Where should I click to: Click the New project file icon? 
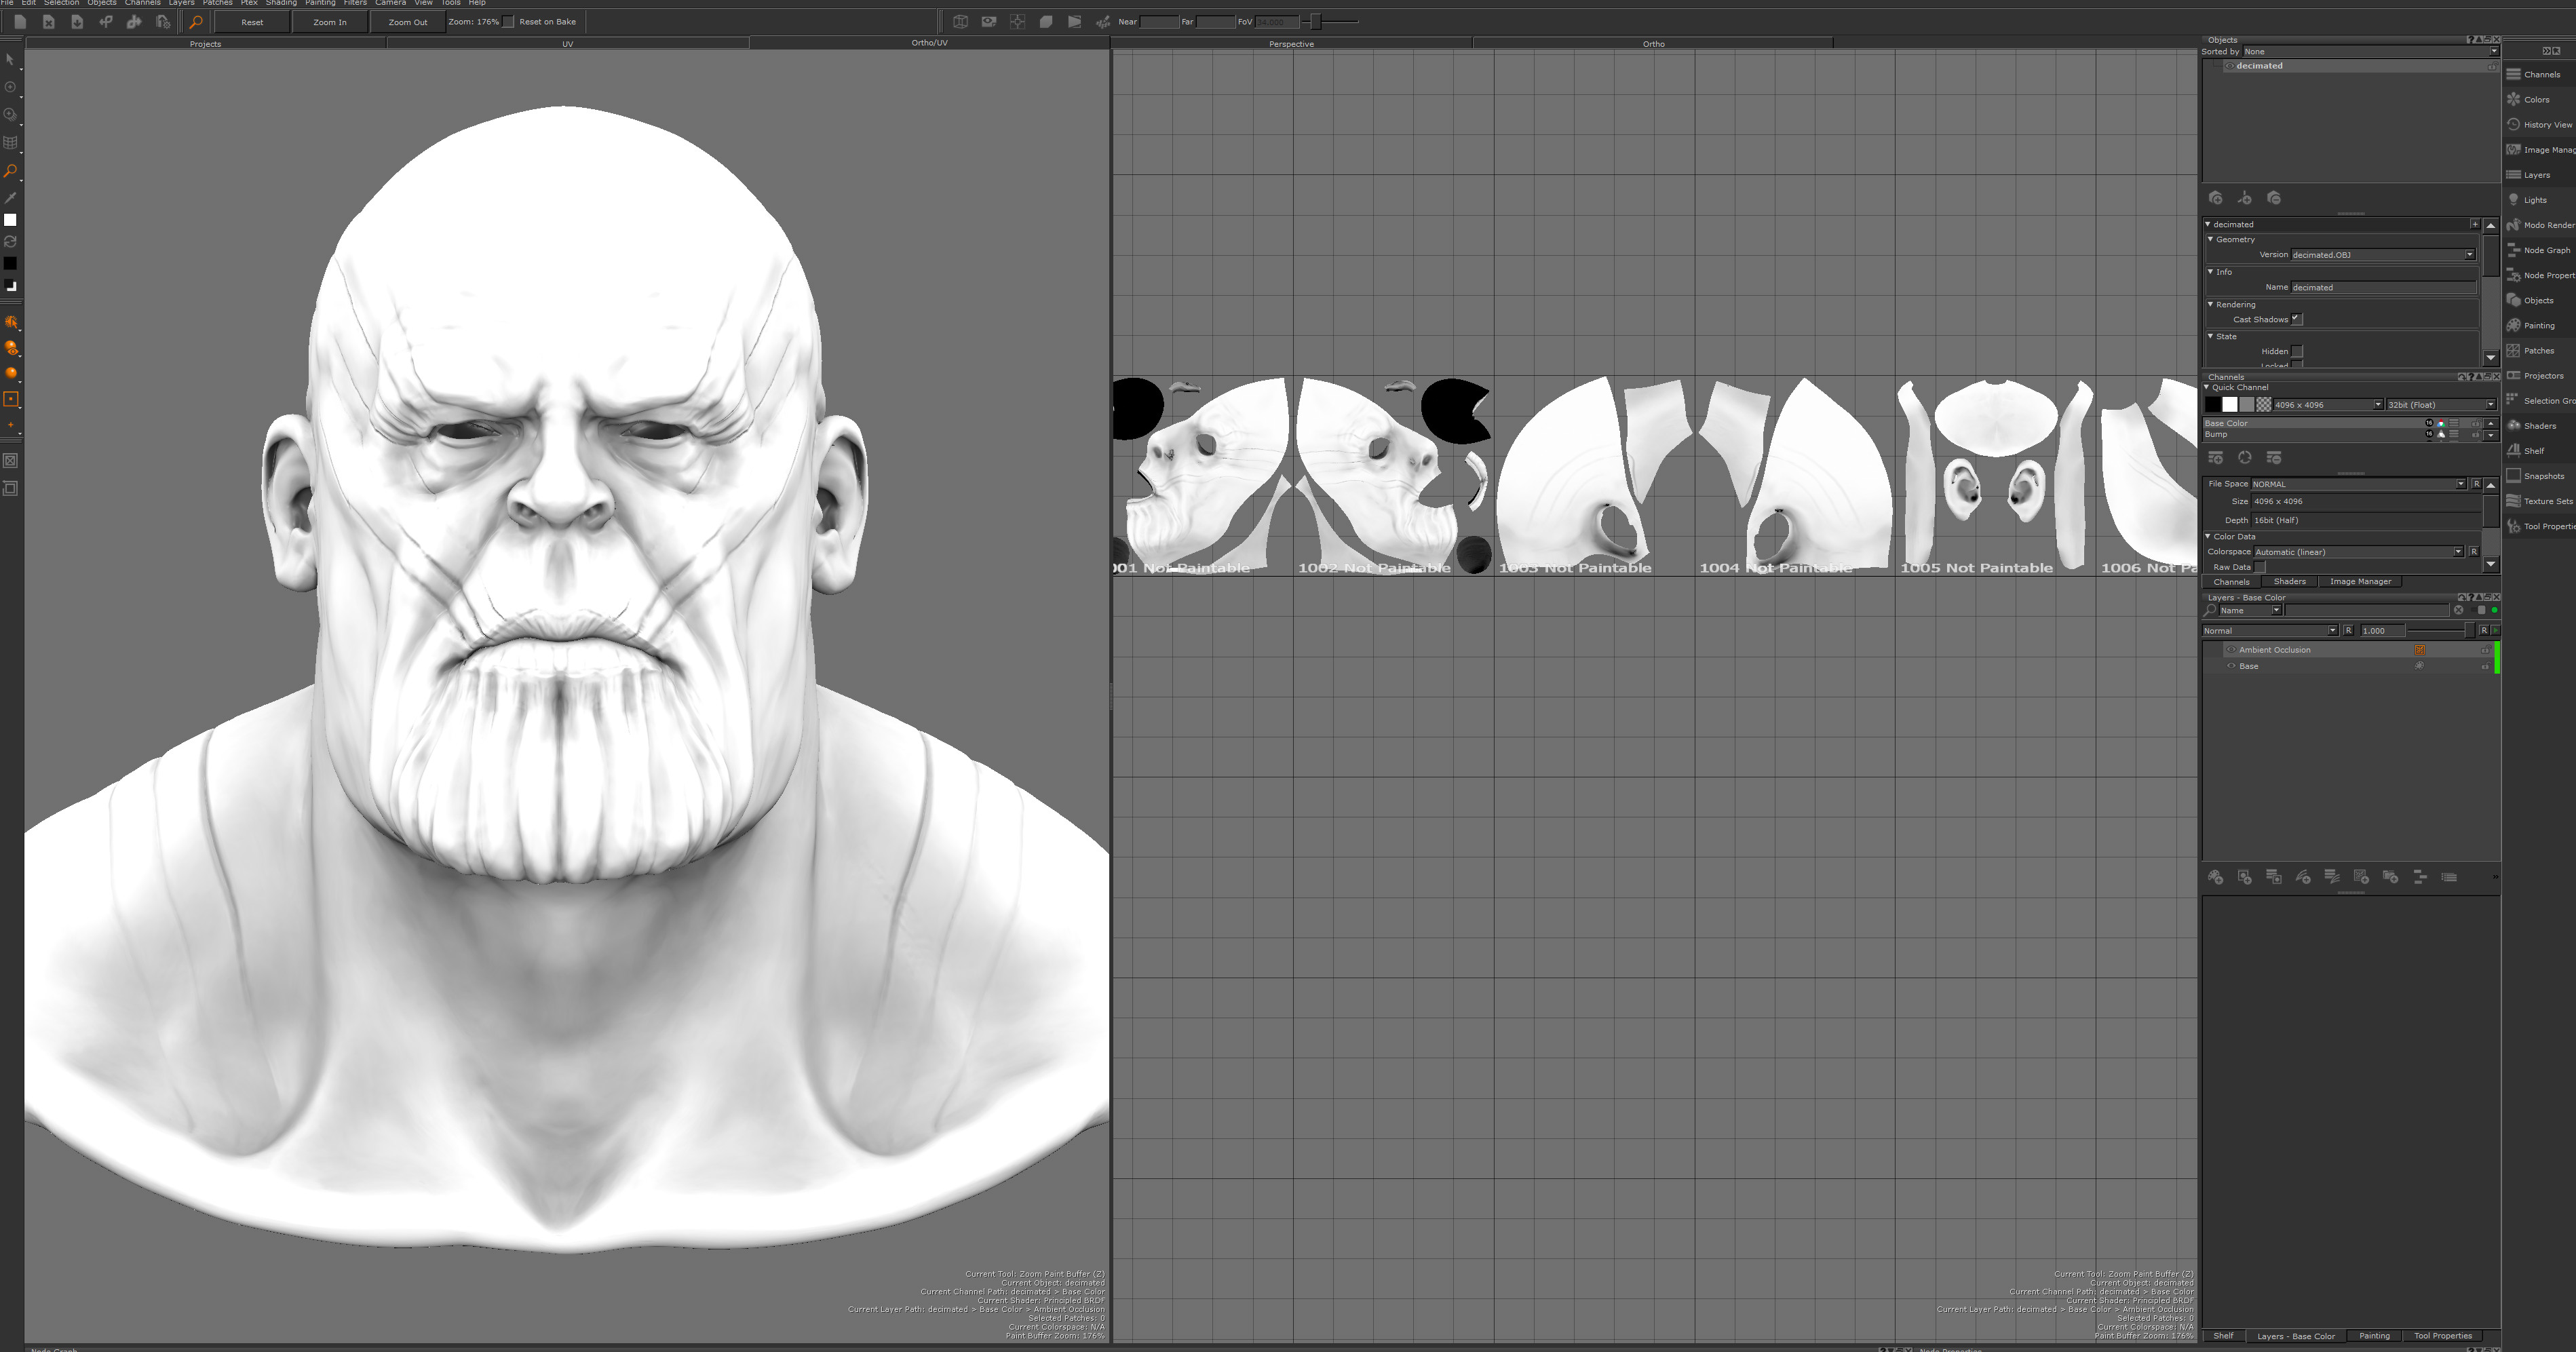pos(20,21)
